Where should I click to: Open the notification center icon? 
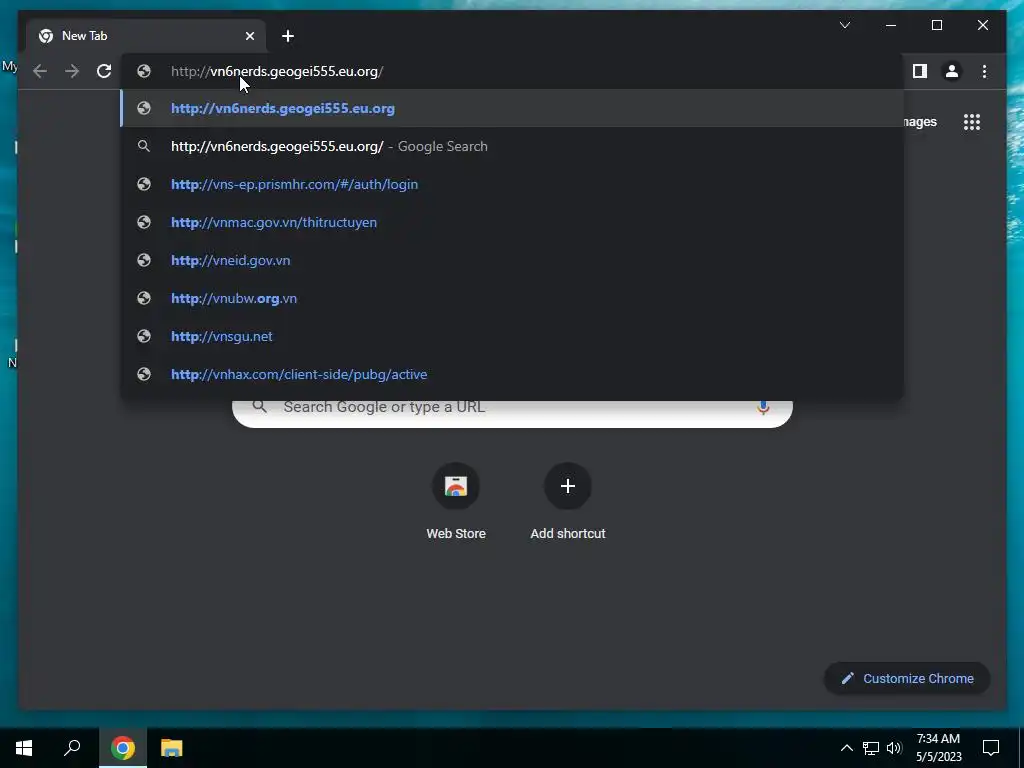(991, 748)
